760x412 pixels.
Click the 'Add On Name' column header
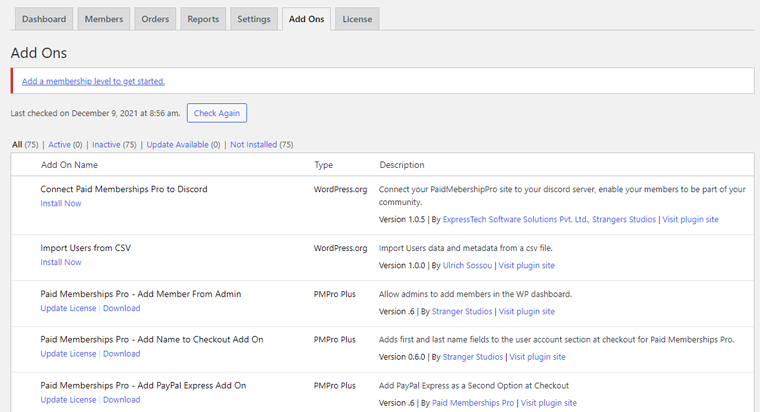69,165
